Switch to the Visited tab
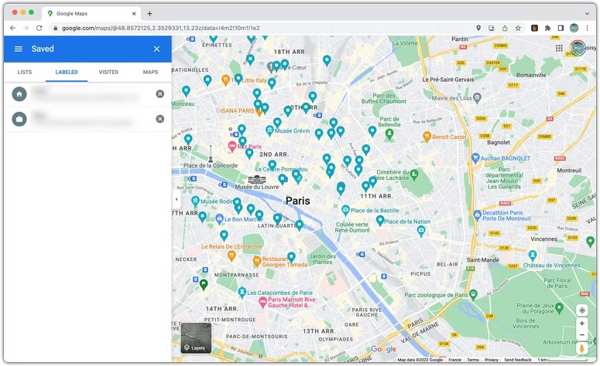Screen dimensions: 600x366 (109, 72)
